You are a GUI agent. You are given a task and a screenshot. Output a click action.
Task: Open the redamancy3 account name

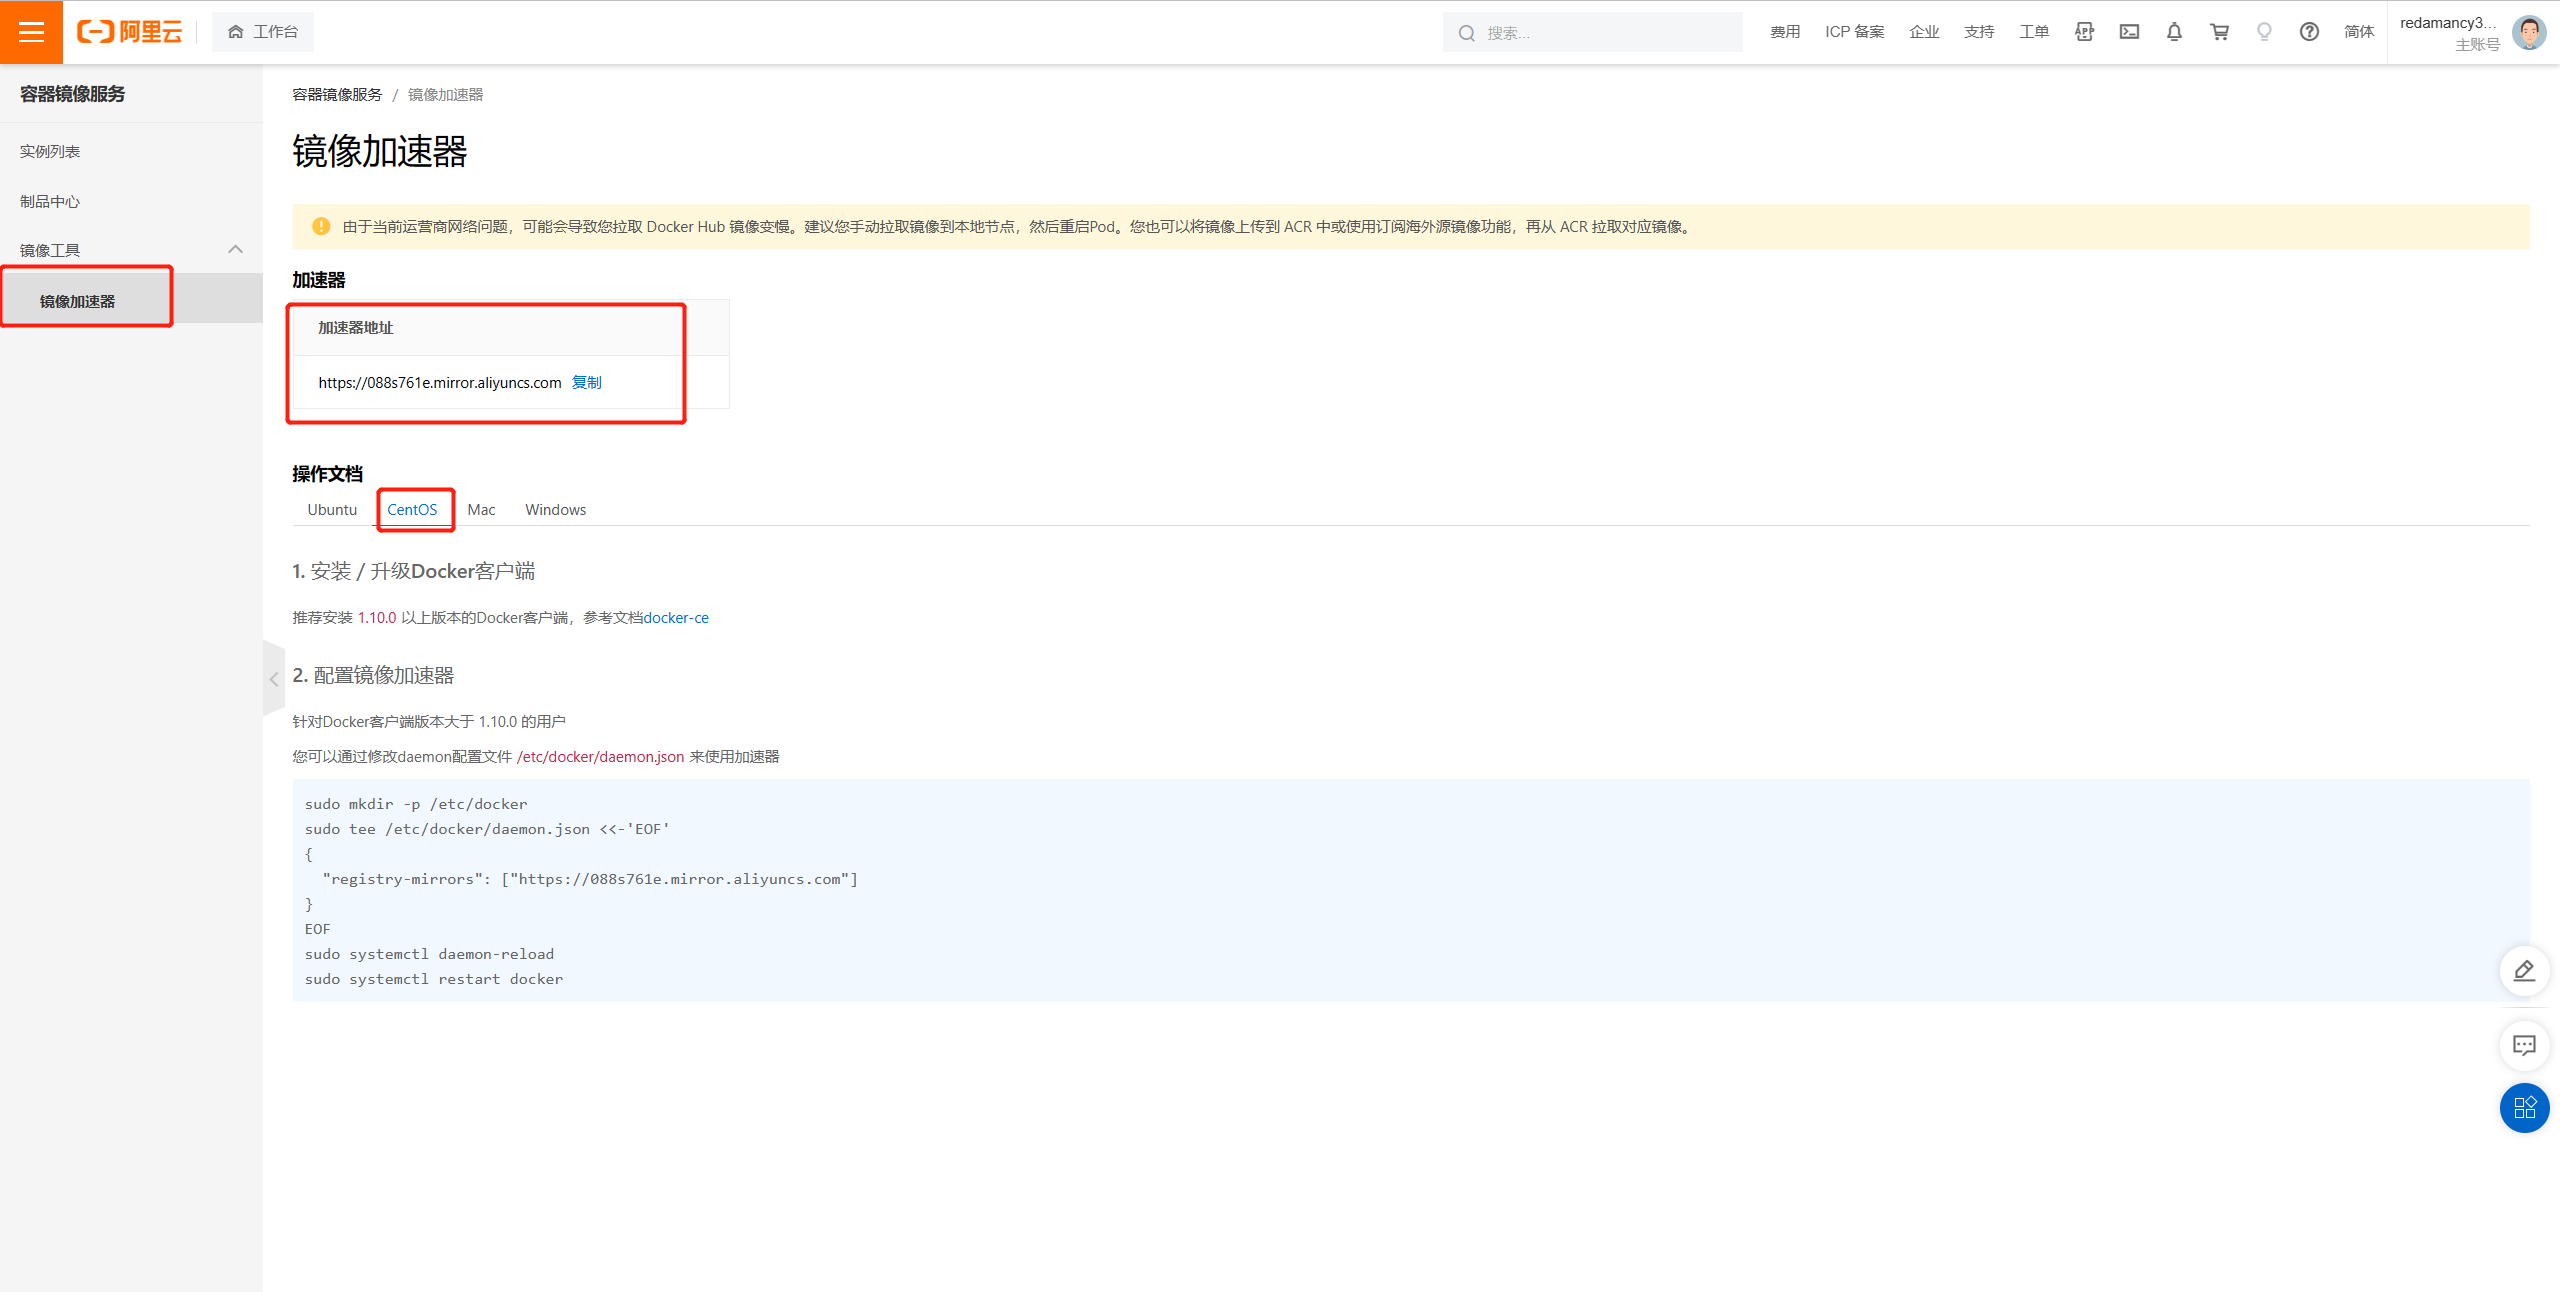point(2448,23)
